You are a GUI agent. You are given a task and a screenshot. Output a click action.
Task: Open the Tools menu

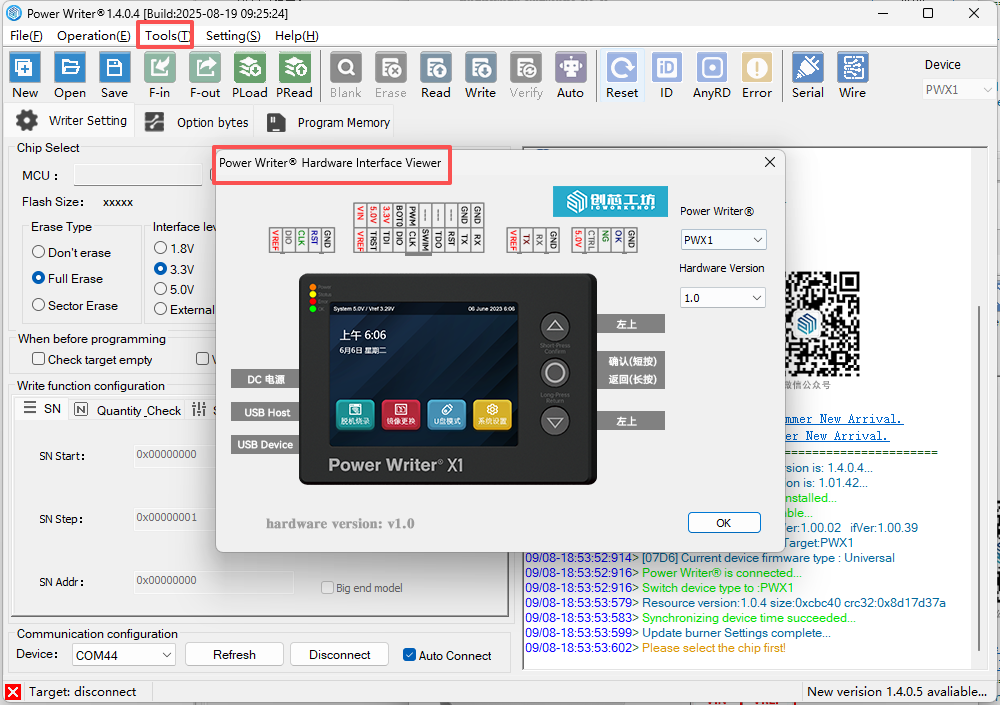coord(166,36)
